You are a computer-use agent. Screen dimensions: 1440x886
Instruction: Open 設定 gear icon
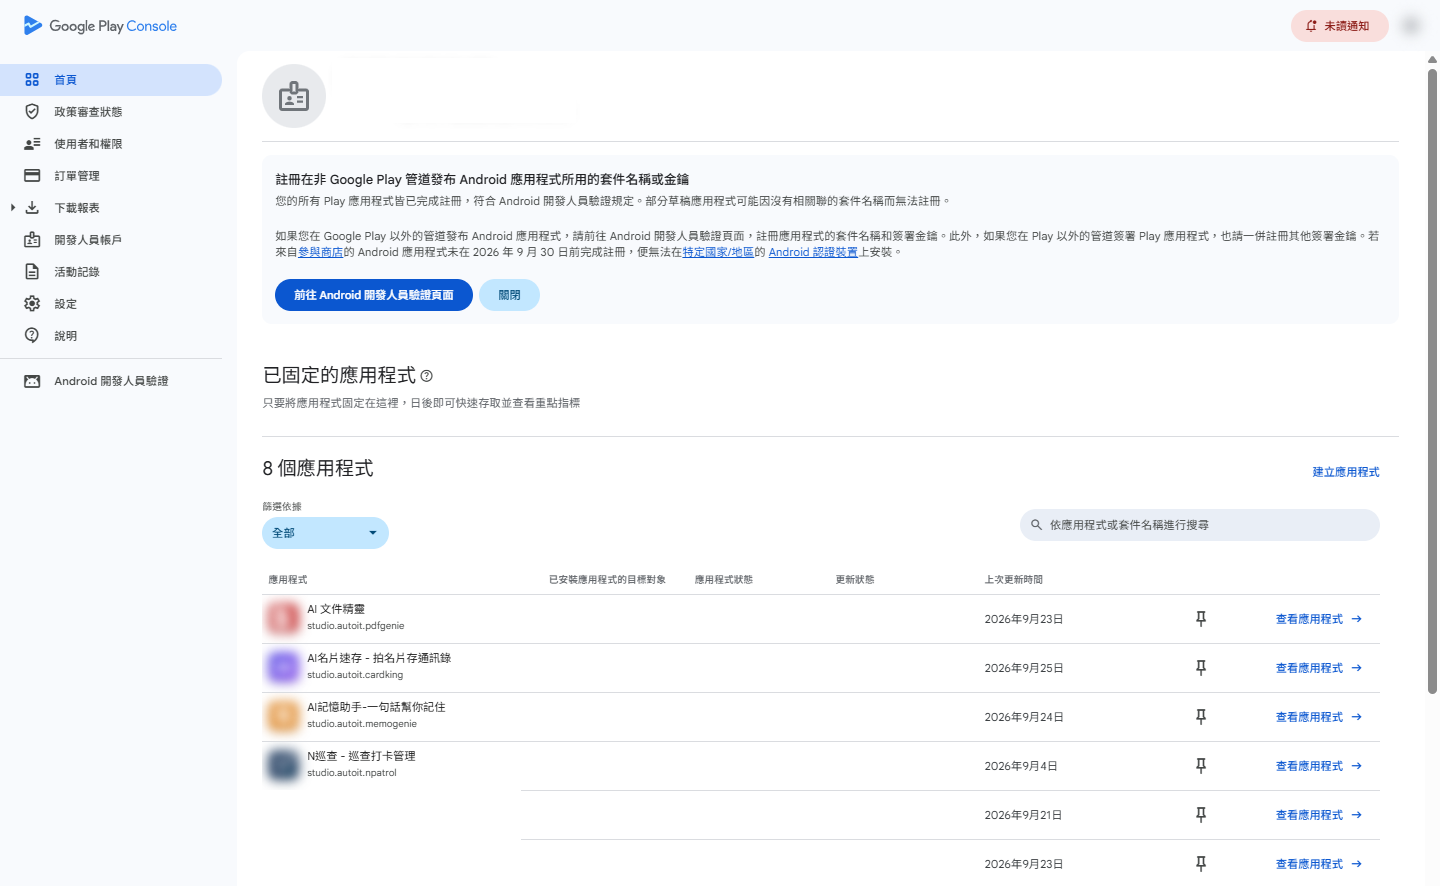coord(32,304)
